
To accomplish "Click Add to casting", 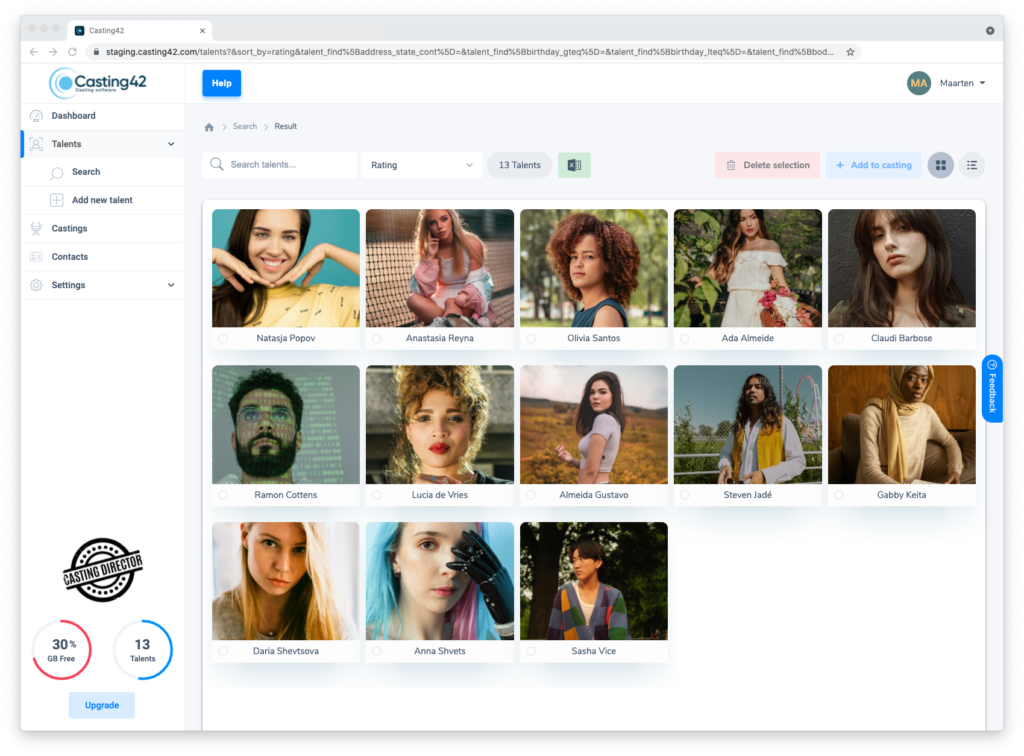I will (874, 165).
